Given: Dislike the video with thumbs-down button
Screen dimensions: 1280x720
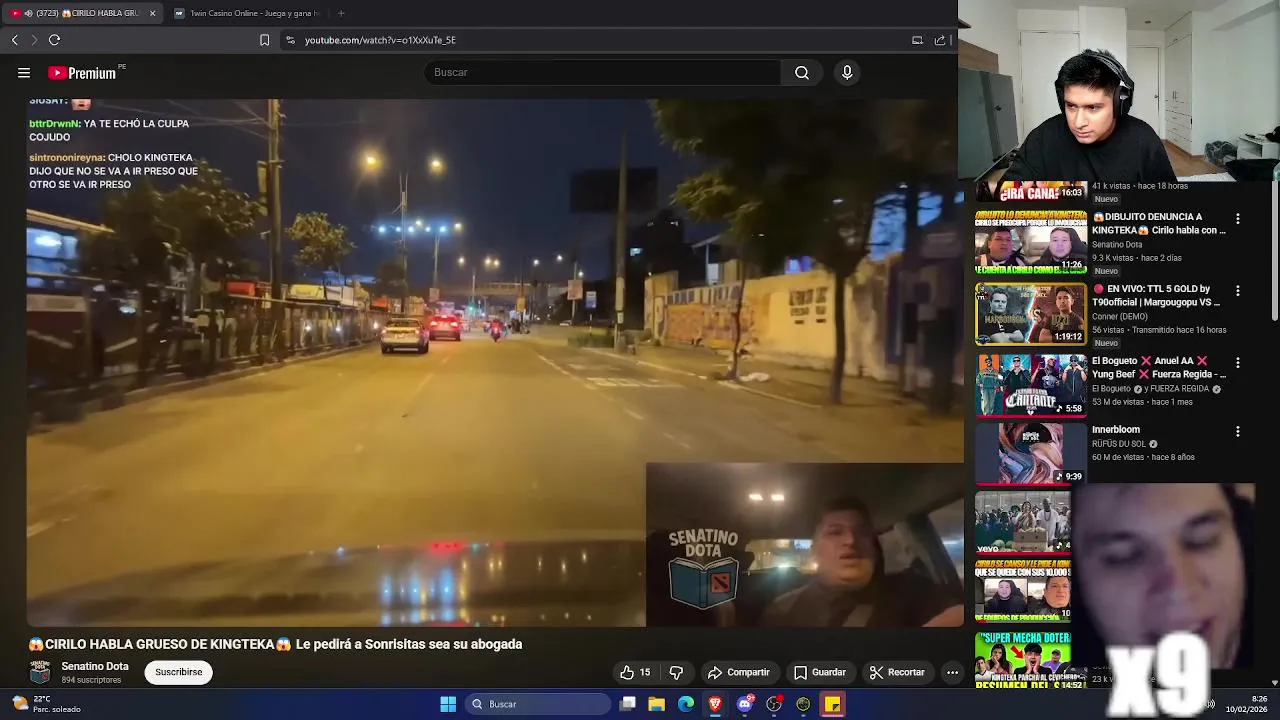Looking at the screenshot, I should (x=676, y=672).
